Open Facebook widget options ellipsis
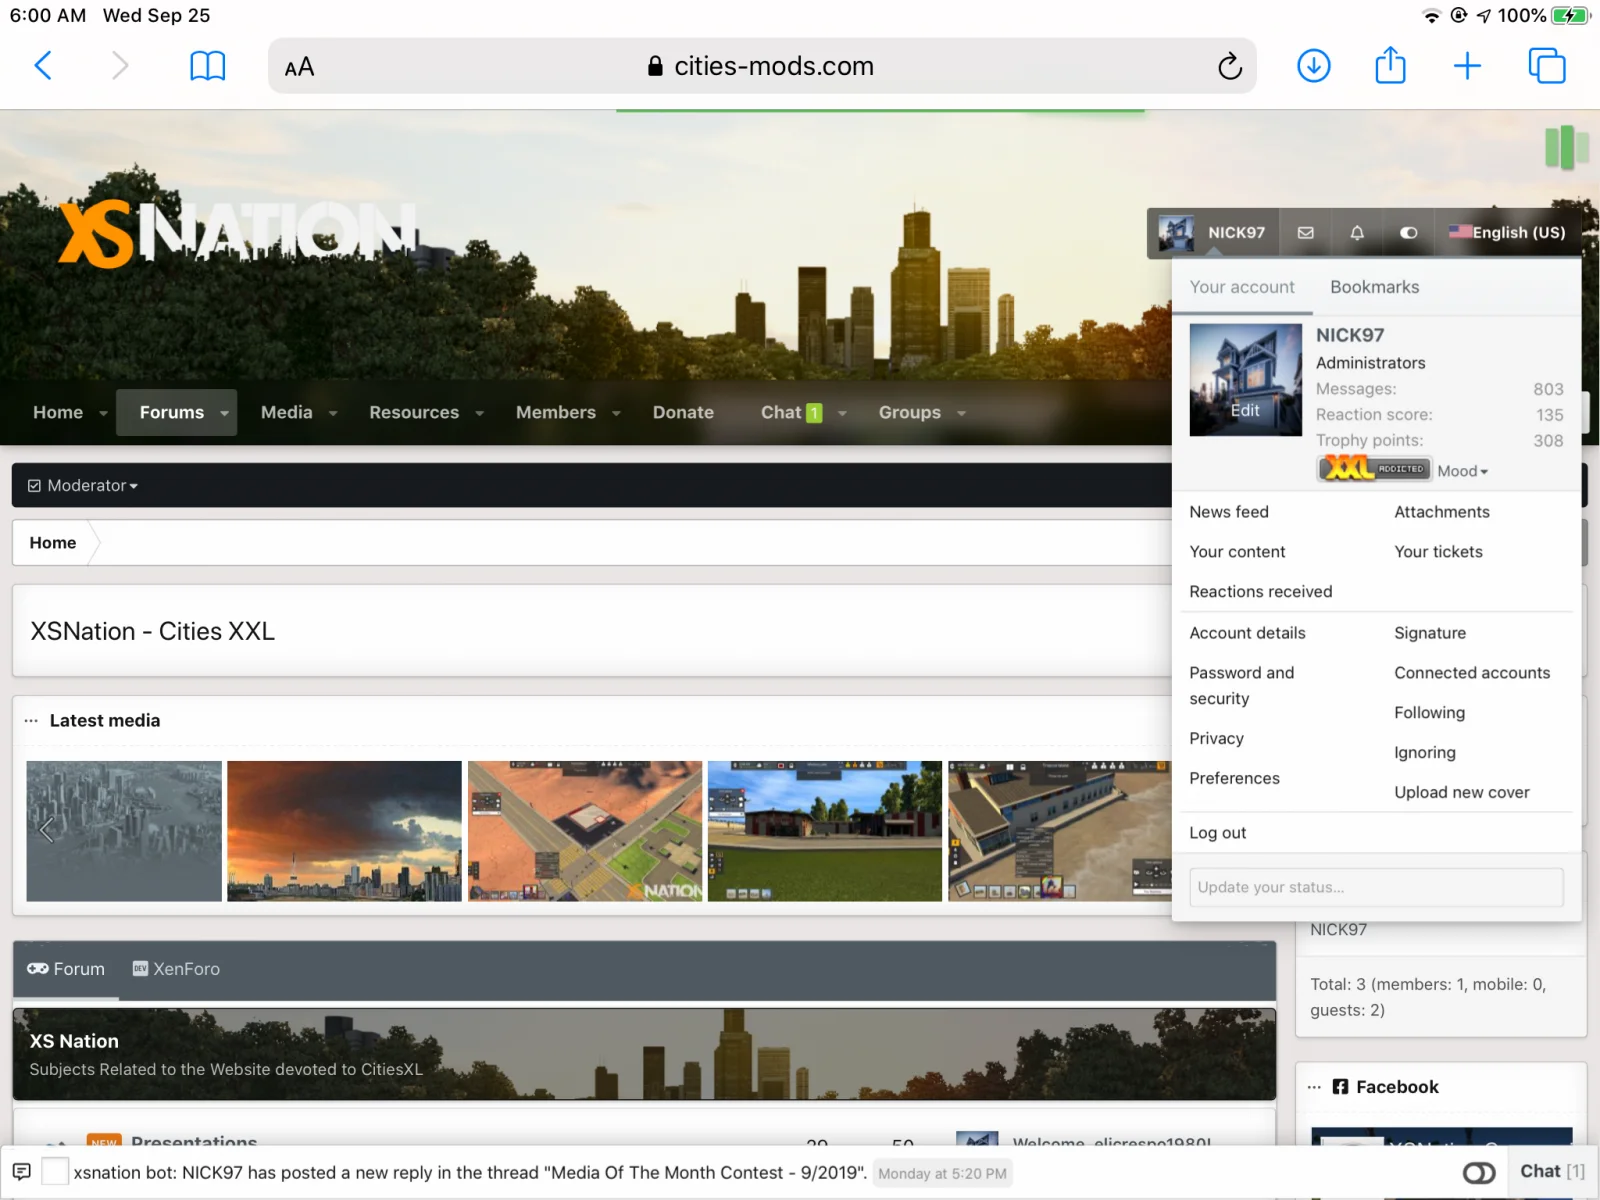 click(x=1314, y=1087)
